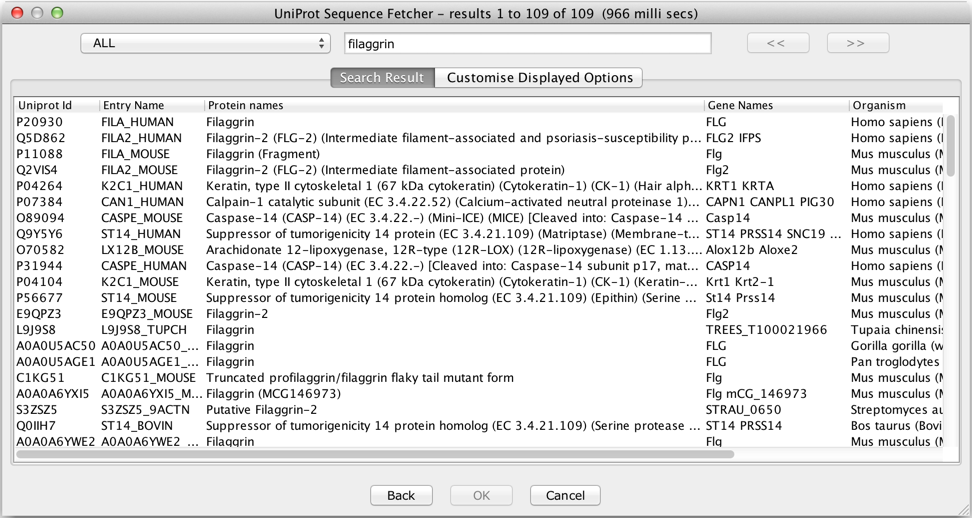The image size is (972, 518).
Task: Click the 'Filaggrin (MCG146973)' protein name
Action: pos(273,394)
